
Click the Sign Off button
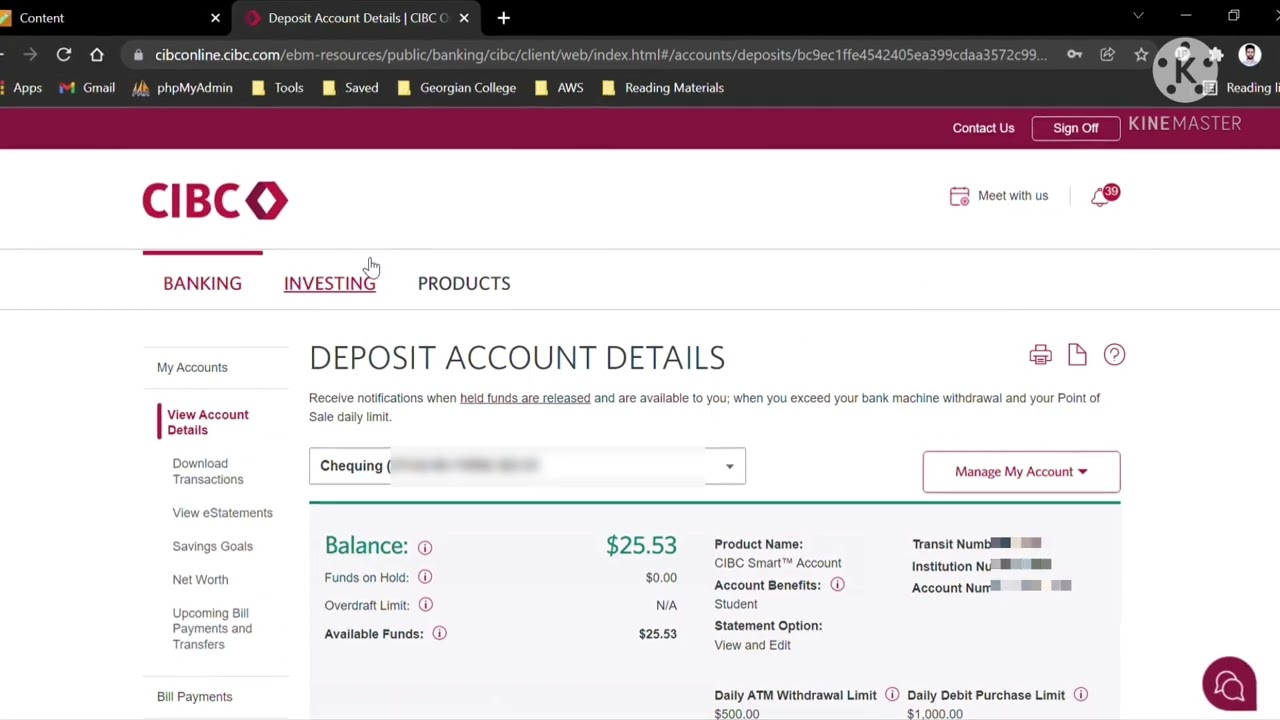1076,128
